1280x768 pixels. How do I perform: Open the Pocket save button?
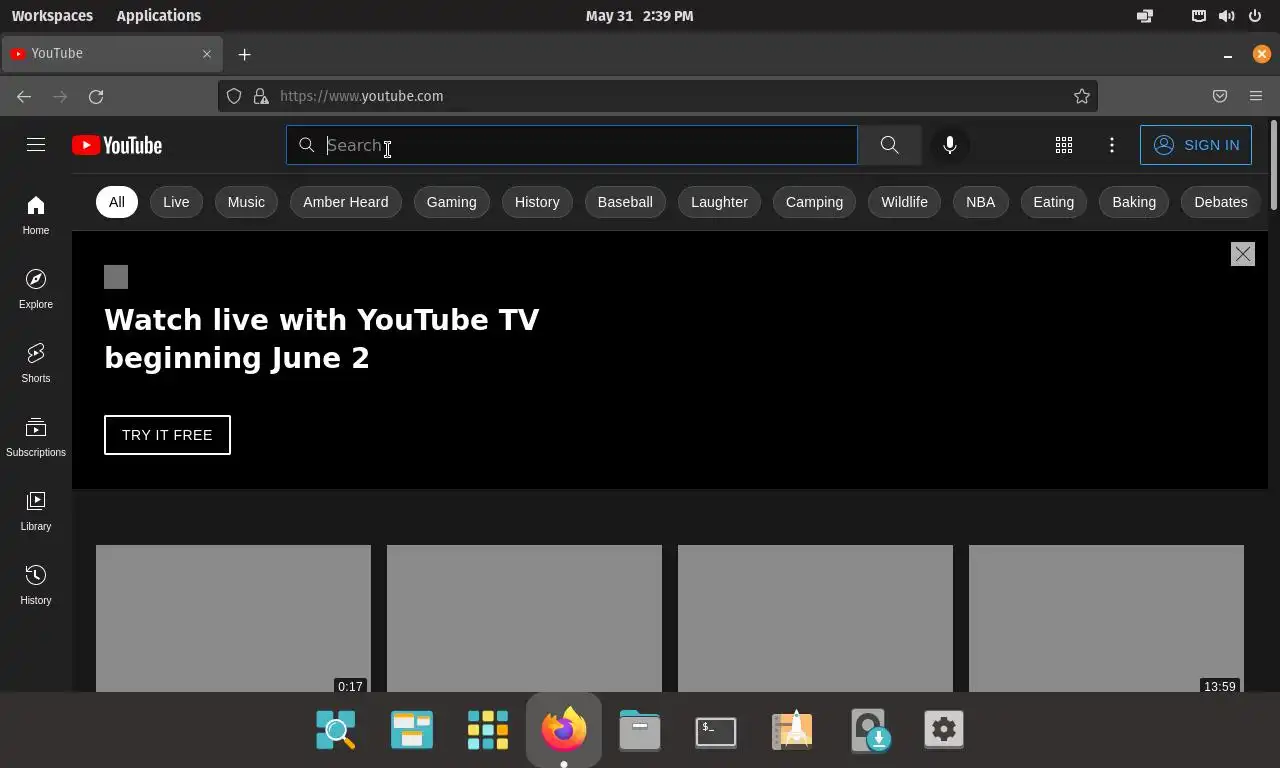point(1220,96)
